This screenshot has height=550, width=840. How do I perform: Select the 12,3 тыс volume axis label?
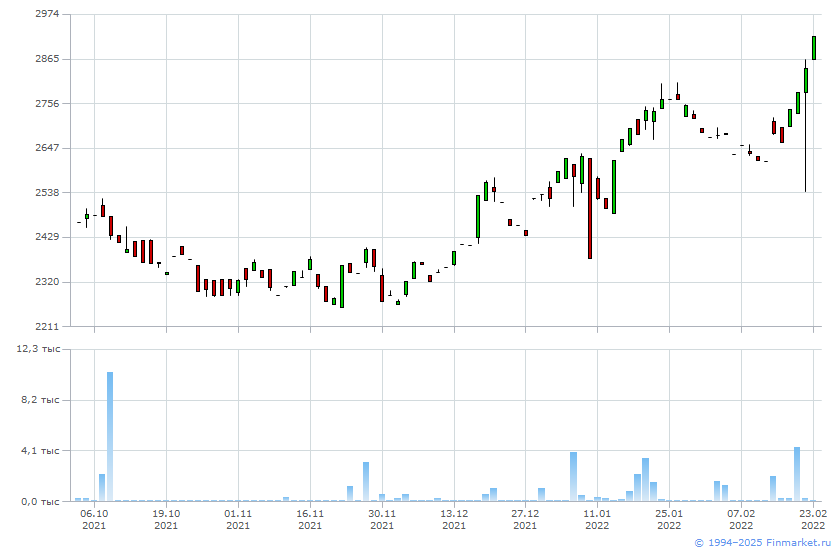39,349
